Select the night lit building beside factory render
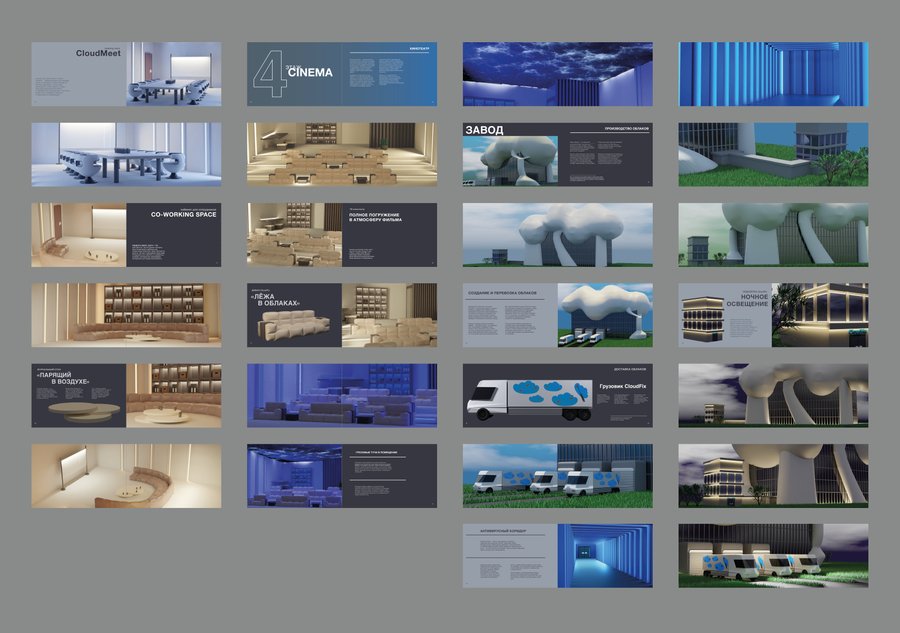The width and height of the screenshot is (900, 633). 774,476
